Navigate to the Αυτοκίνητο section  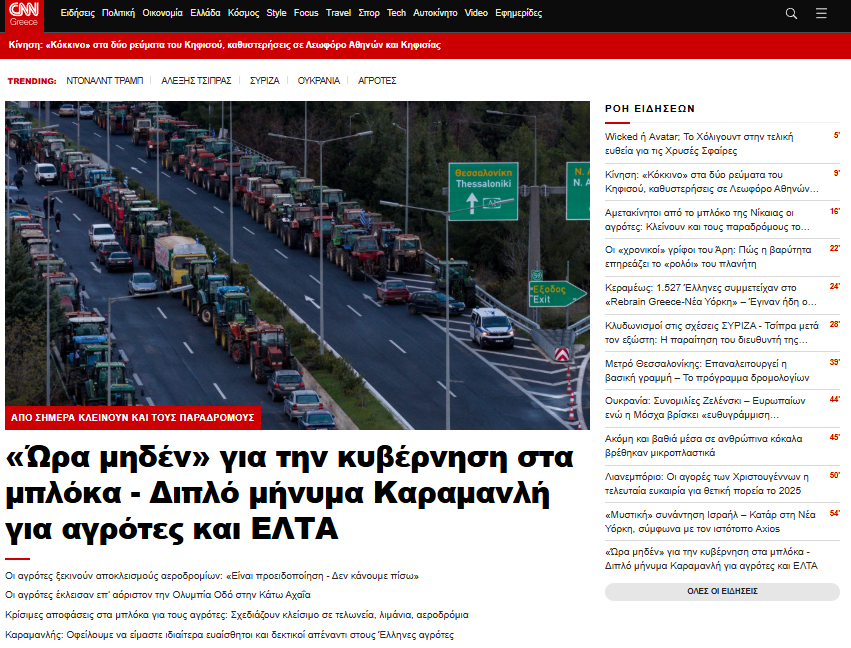(435, 13)
